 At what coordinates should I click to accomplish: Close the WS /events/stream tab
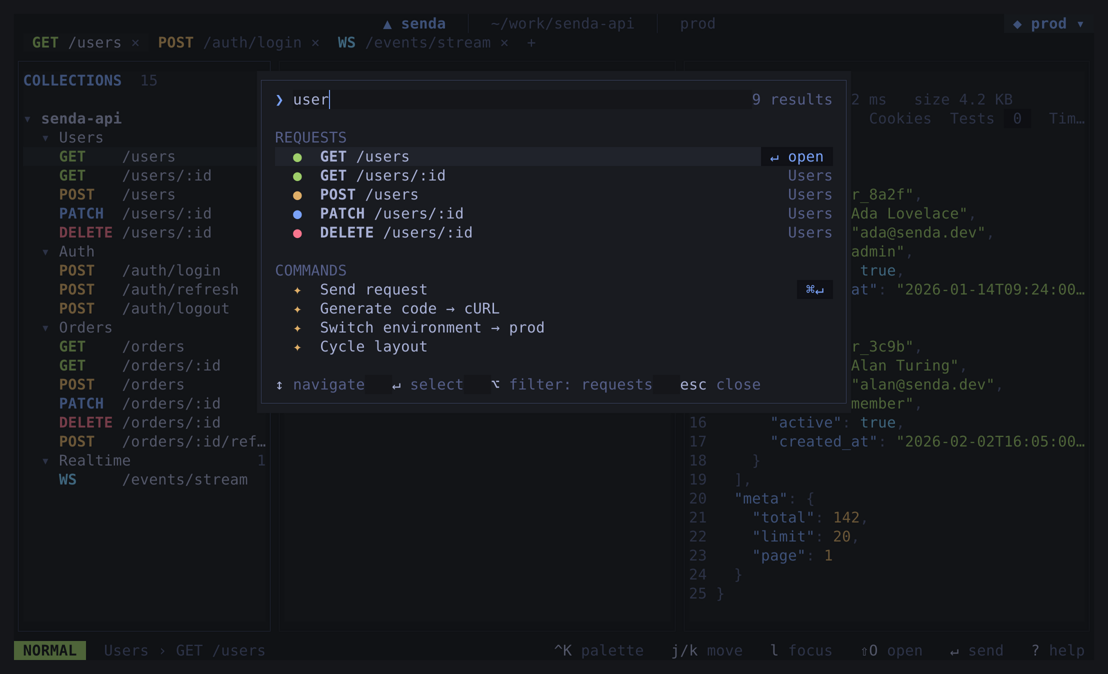point(505,43)
